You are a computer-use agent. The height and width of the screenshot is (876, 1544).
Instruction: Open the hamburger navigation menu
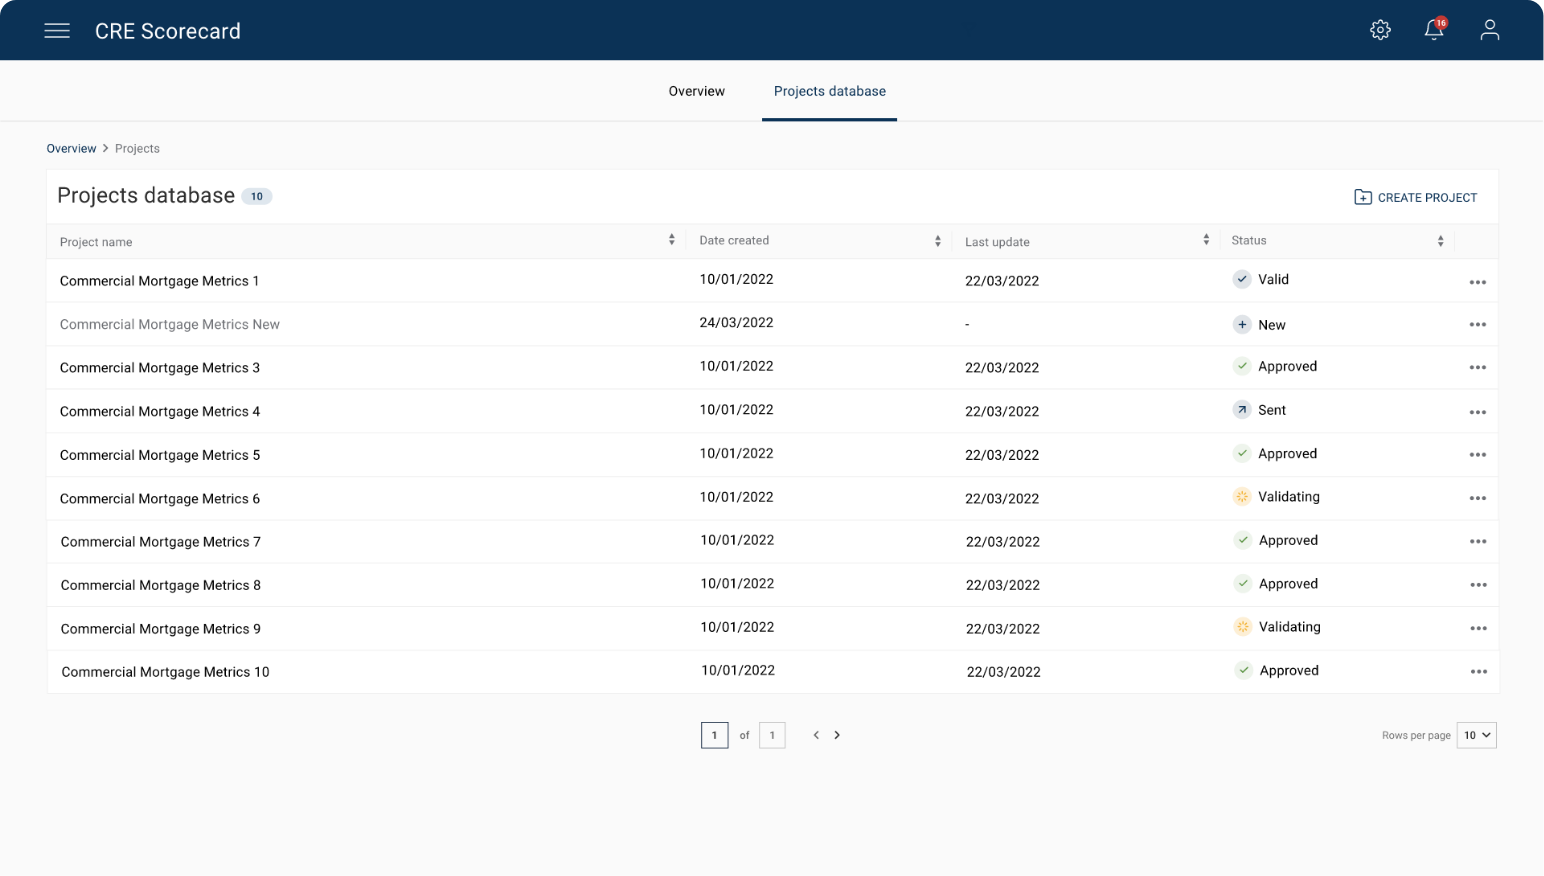(x=57, y=31)
